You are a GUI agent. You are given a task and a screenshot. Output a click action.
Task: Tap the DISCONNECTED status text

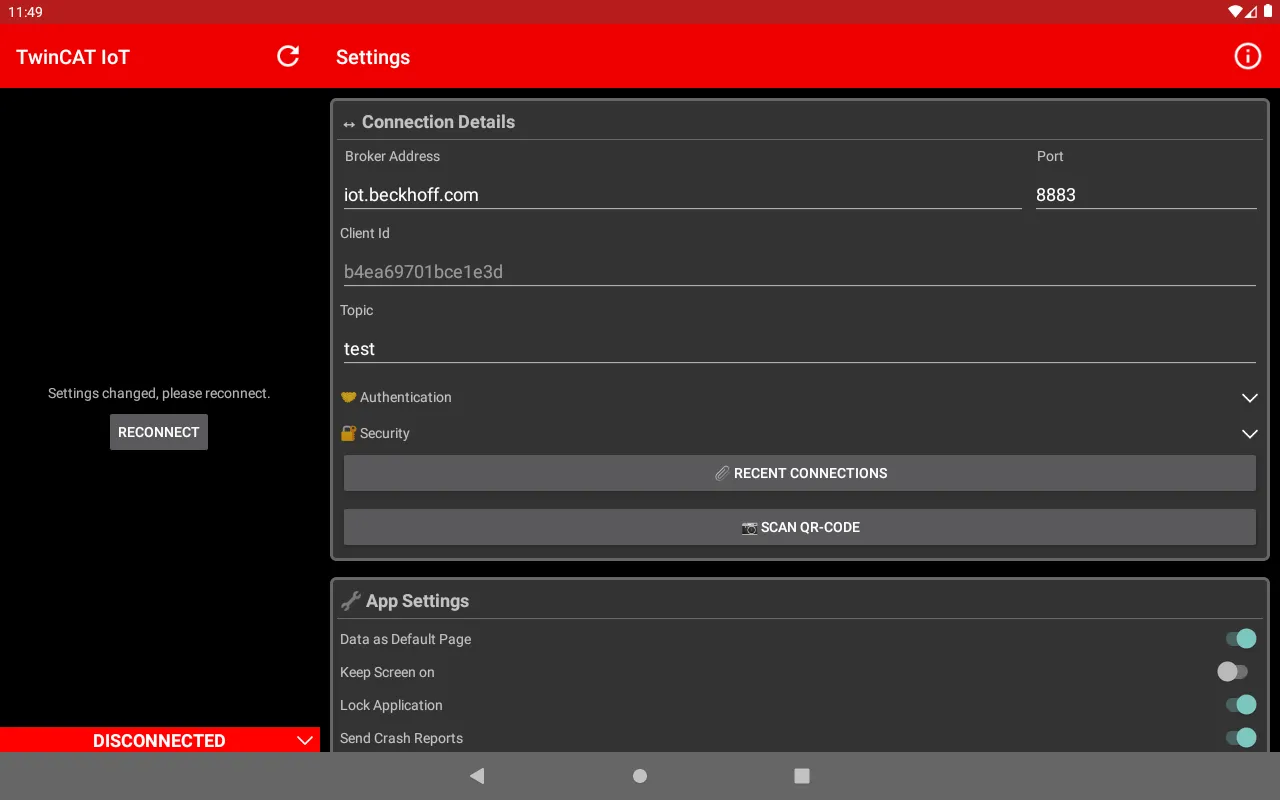pos(159,741)
